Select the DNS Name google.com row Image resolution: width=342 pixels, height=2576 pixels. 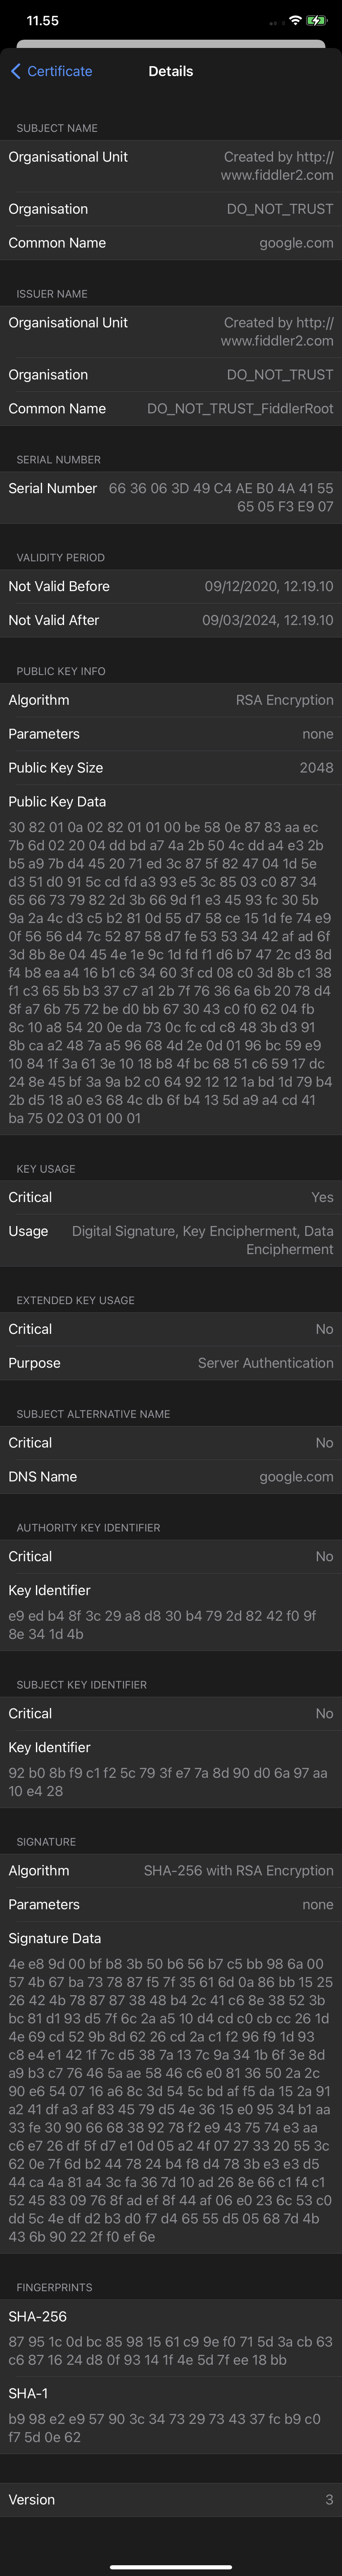171,1477
